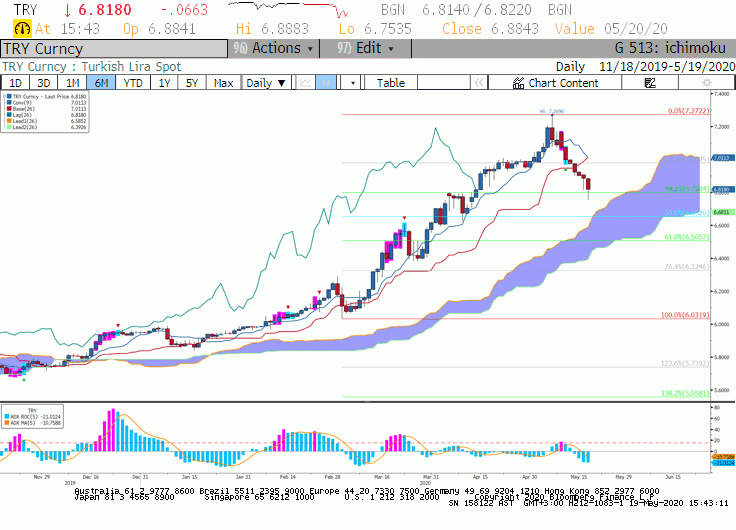Image resolution: width=736 pixels, height=530 pixels.
Task: Open the Daily periodicity dropdown
Action: tap(266, 83)
